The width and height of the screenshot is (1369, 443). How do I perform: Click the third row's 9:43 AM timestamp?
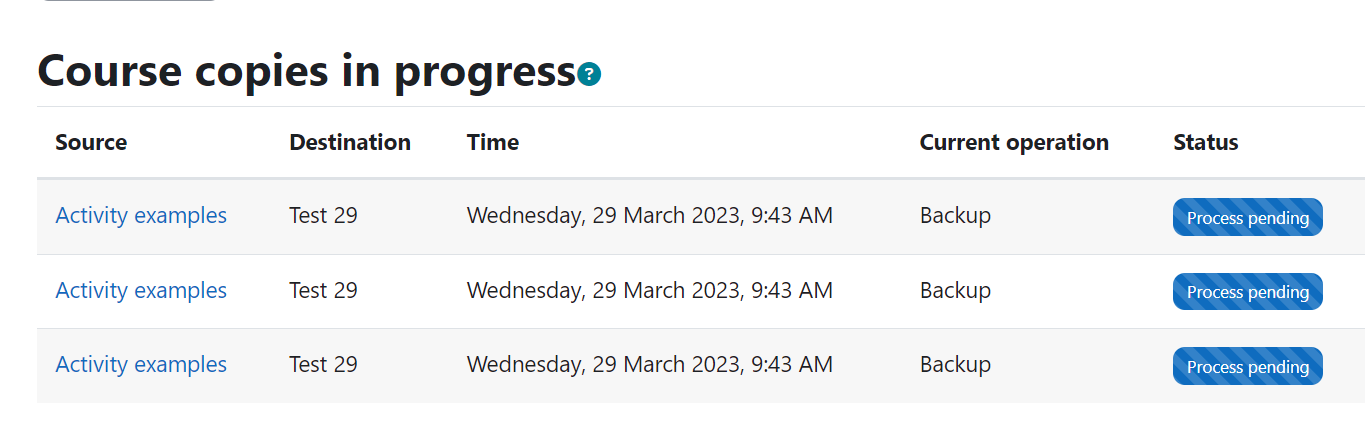pos(792,364)
